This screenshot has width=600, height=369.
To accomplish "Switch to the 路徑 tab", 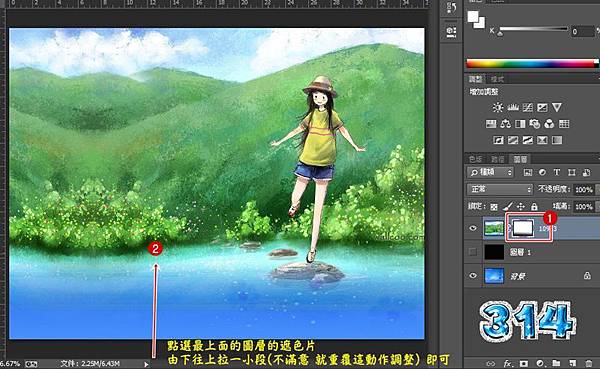I will 497,159.
